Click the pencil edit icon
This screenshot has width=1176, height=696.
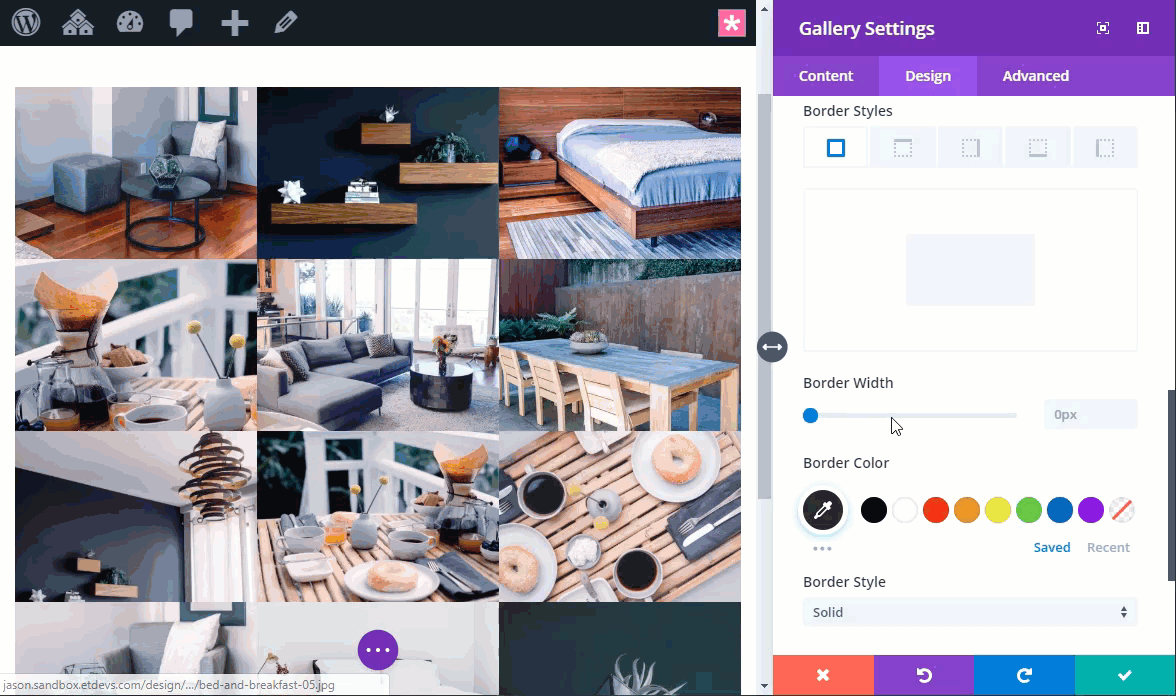286,21
